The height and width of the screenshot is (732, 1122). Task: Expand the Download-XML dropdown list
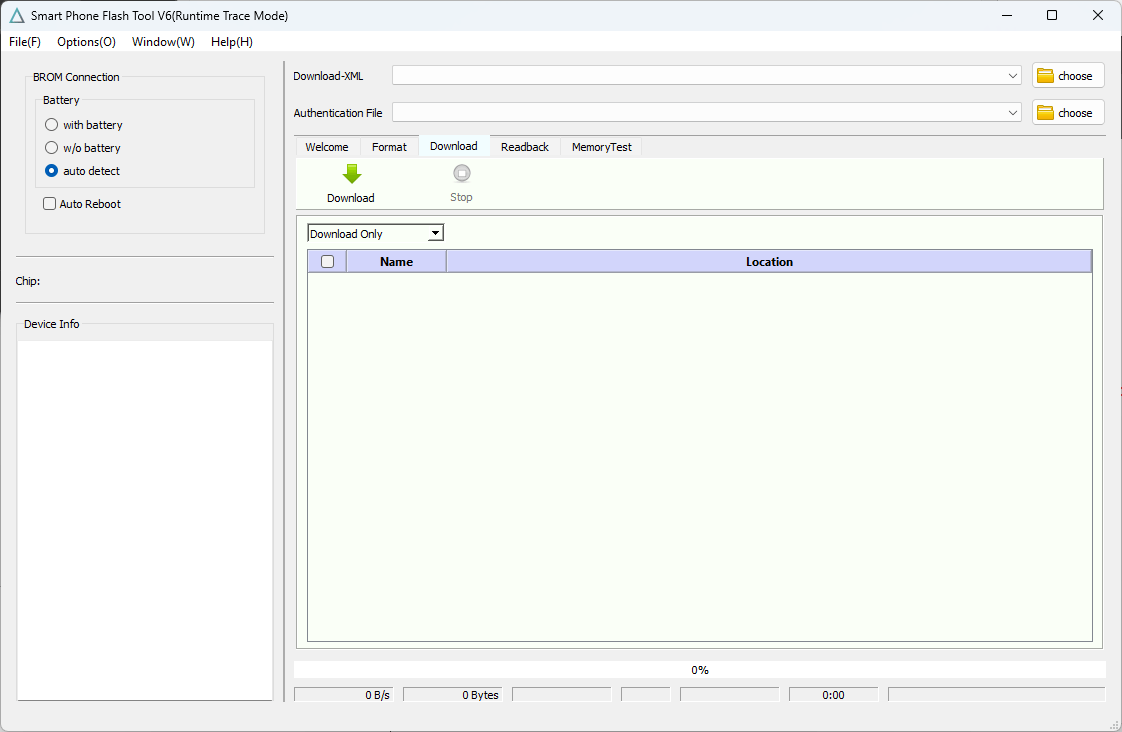coord(1013,76)
